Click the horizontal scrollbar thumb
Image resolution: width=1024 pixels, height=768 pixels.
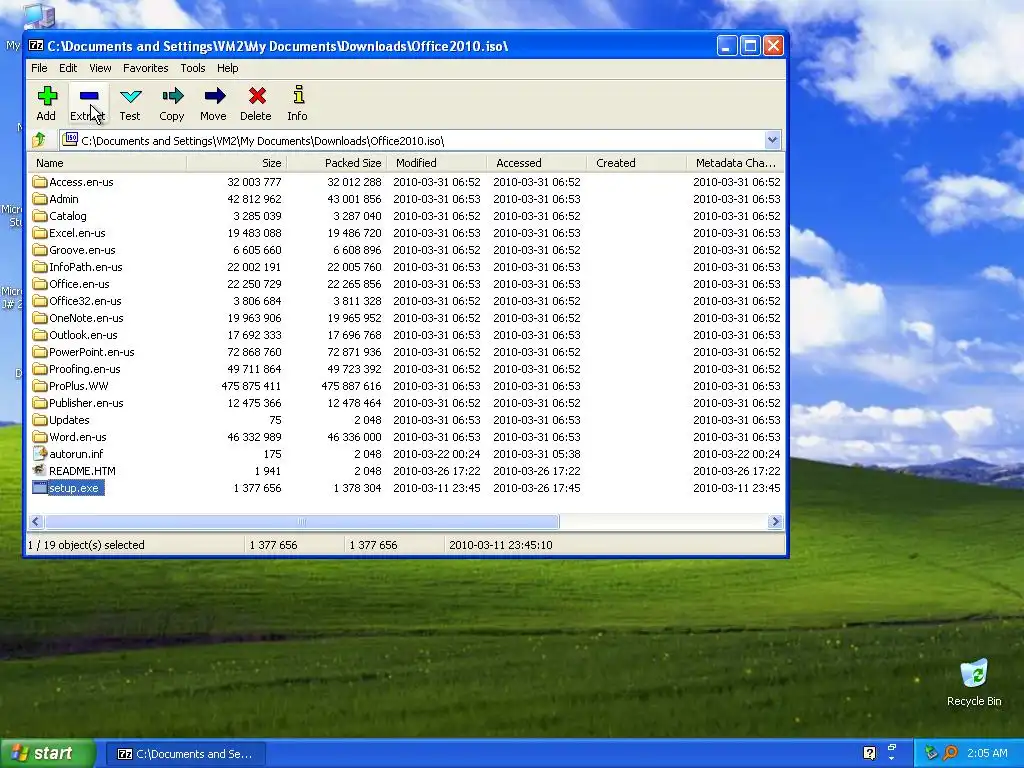[x=302, y=521]
